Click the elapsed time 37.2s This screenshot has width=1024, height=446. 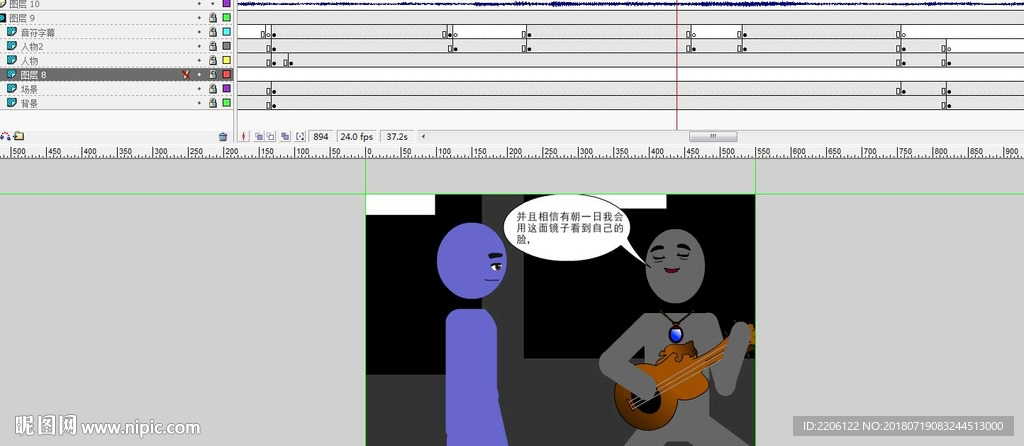[x=397, y=136]
